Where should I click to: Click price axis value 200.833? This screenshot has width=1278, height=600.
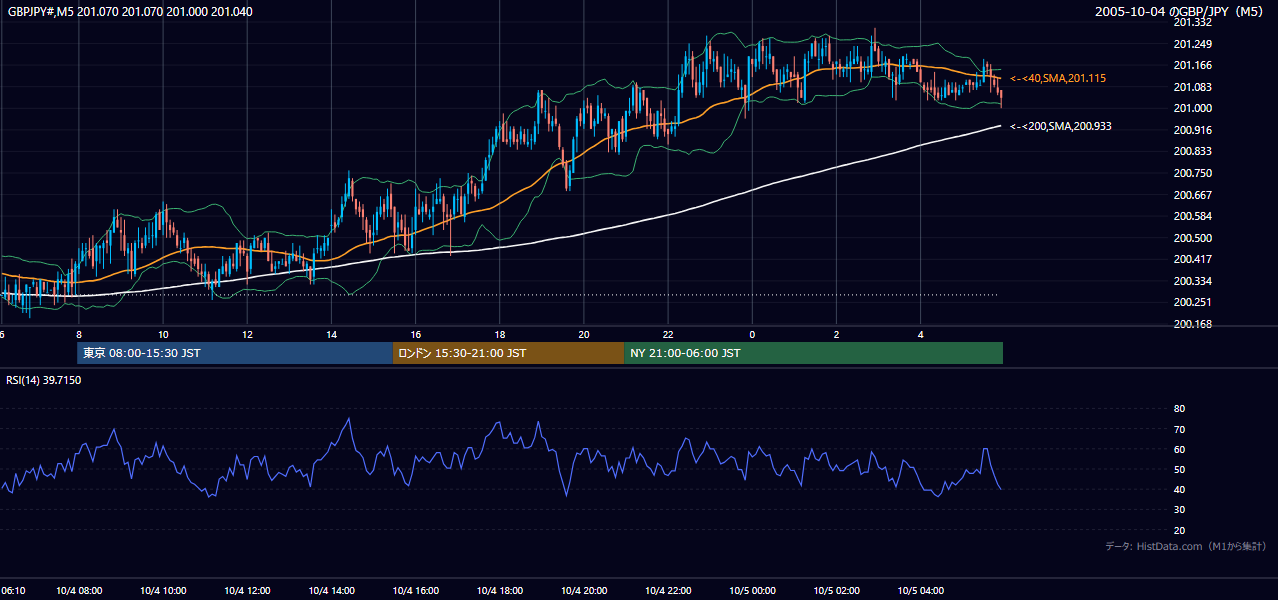(1193, 151)
